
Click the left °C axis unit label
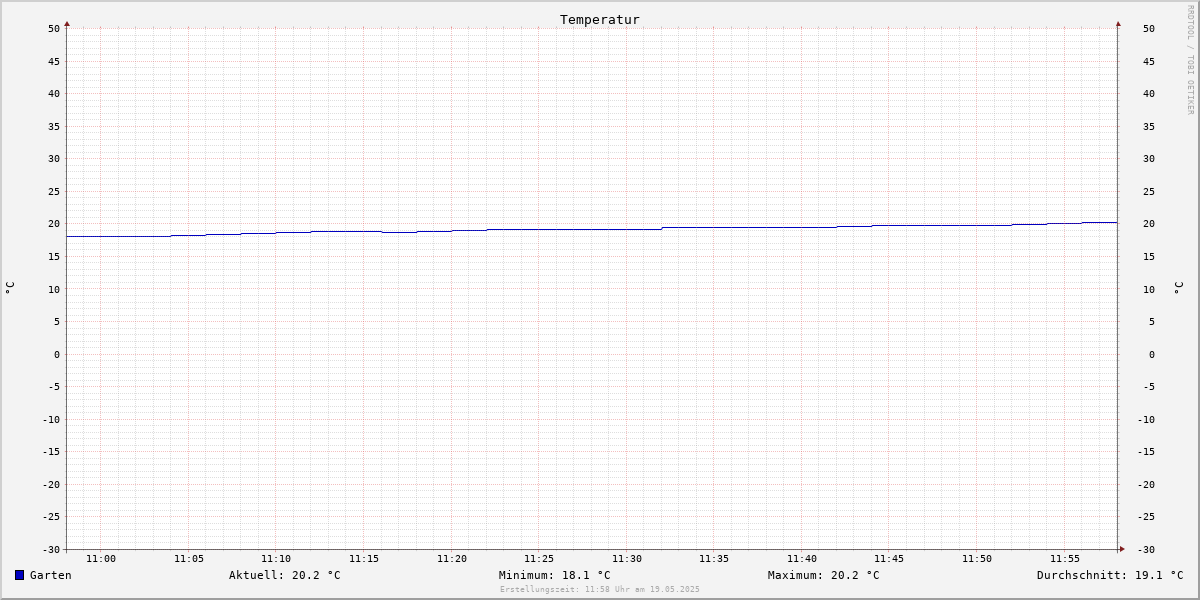click(x=10, y=288)
